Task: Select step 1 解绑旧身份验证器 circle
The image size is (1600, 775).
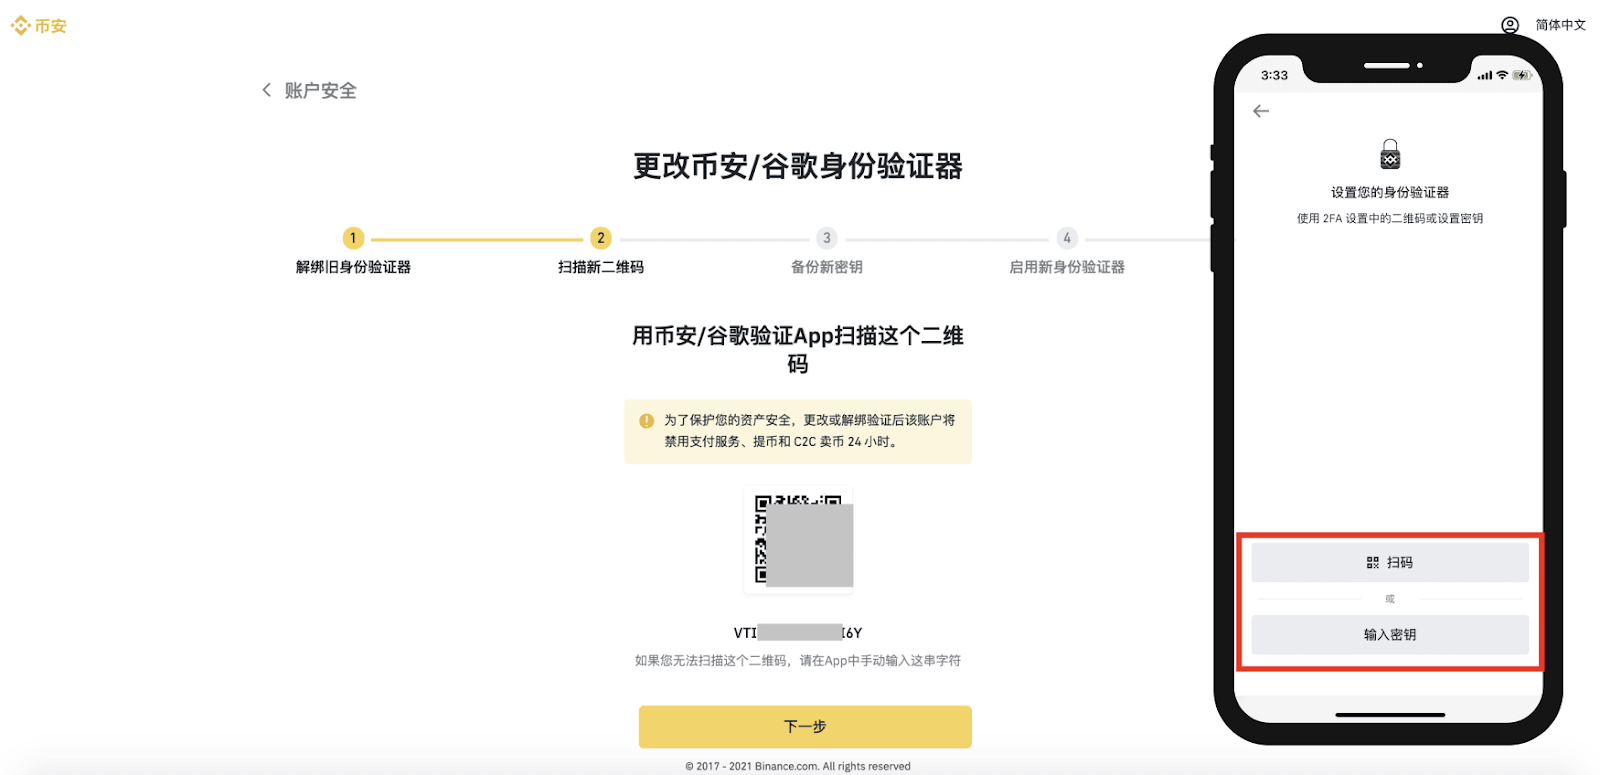Action: (x=353, y=238)
